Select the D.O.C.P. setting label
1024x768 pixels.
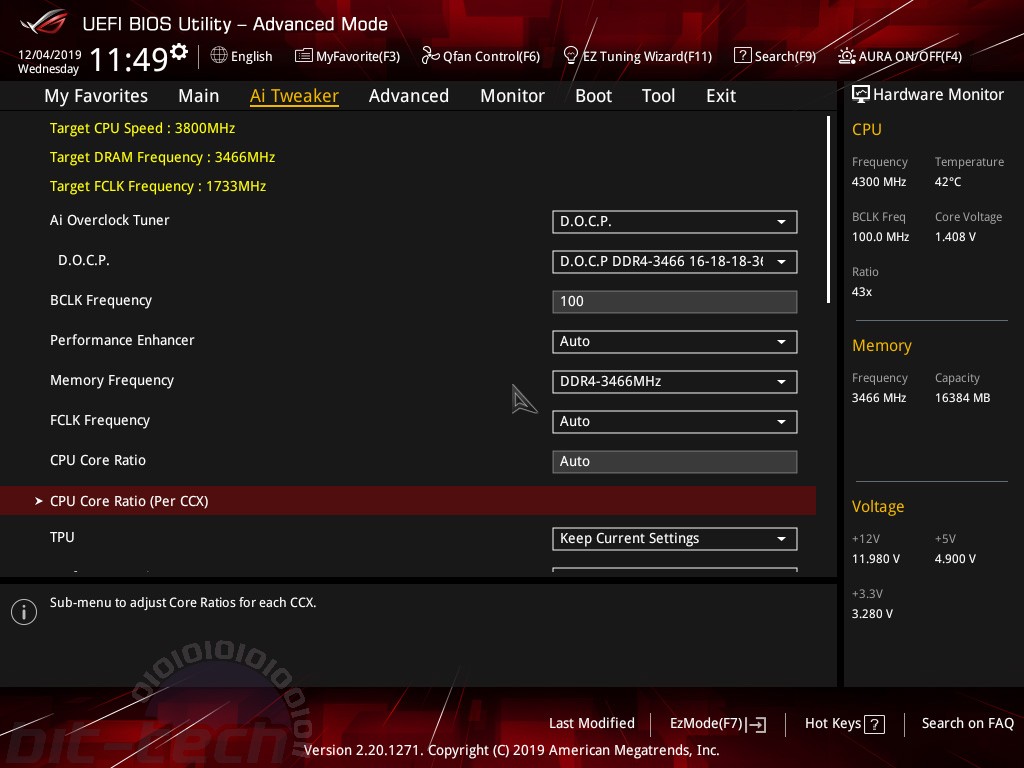pos(84,260)
